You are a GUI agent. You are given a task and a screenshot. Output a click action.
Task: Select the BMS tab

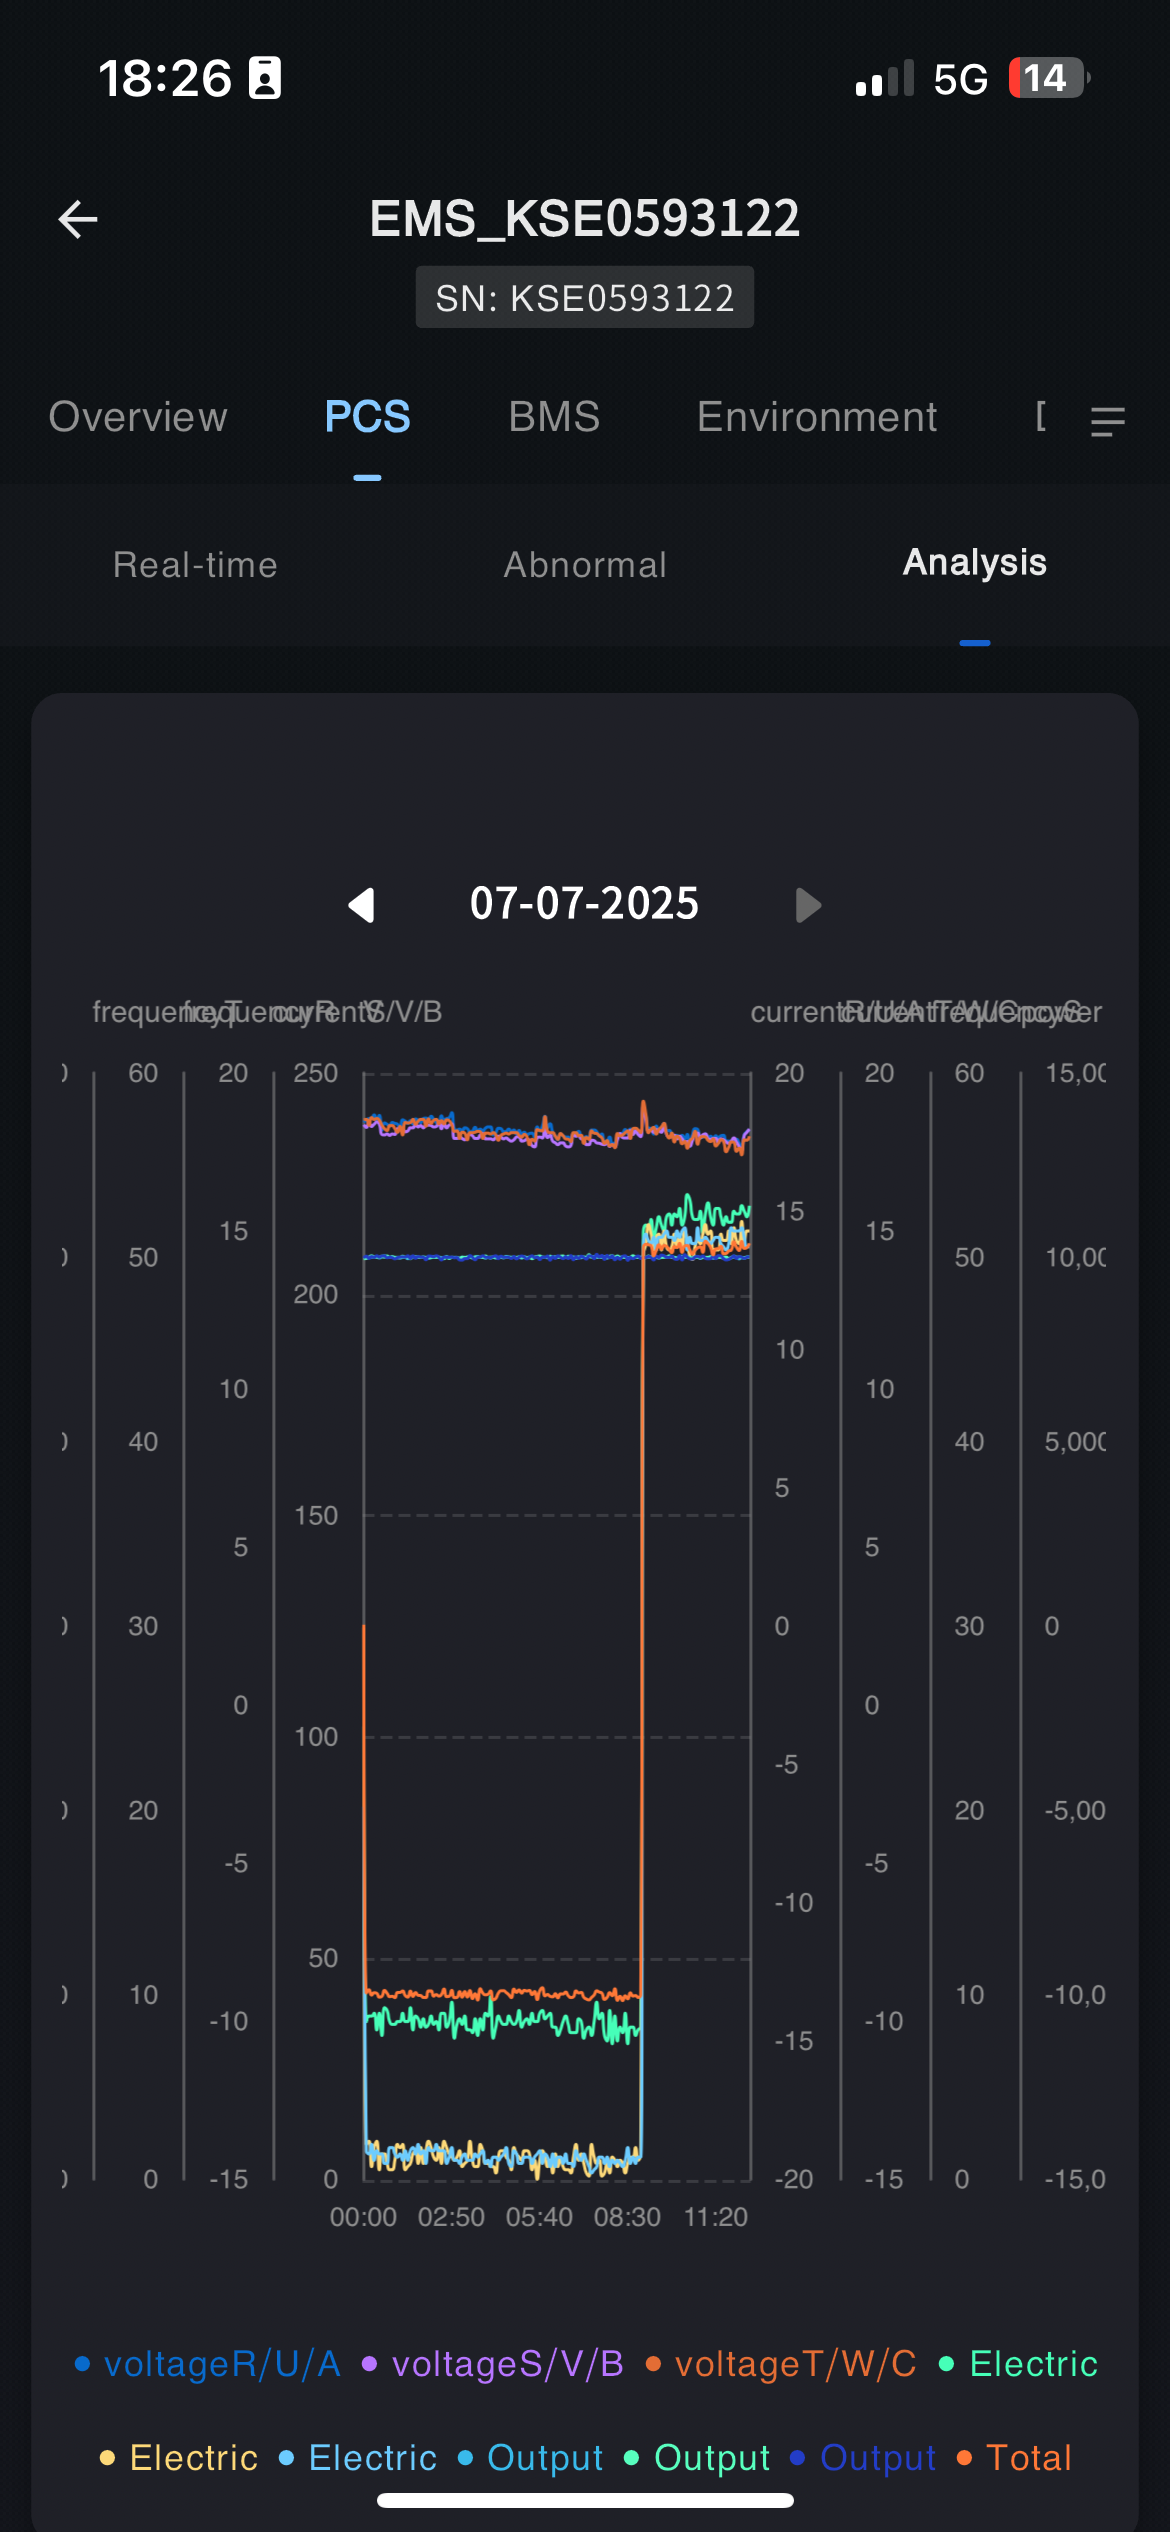[x=554, y=417]
